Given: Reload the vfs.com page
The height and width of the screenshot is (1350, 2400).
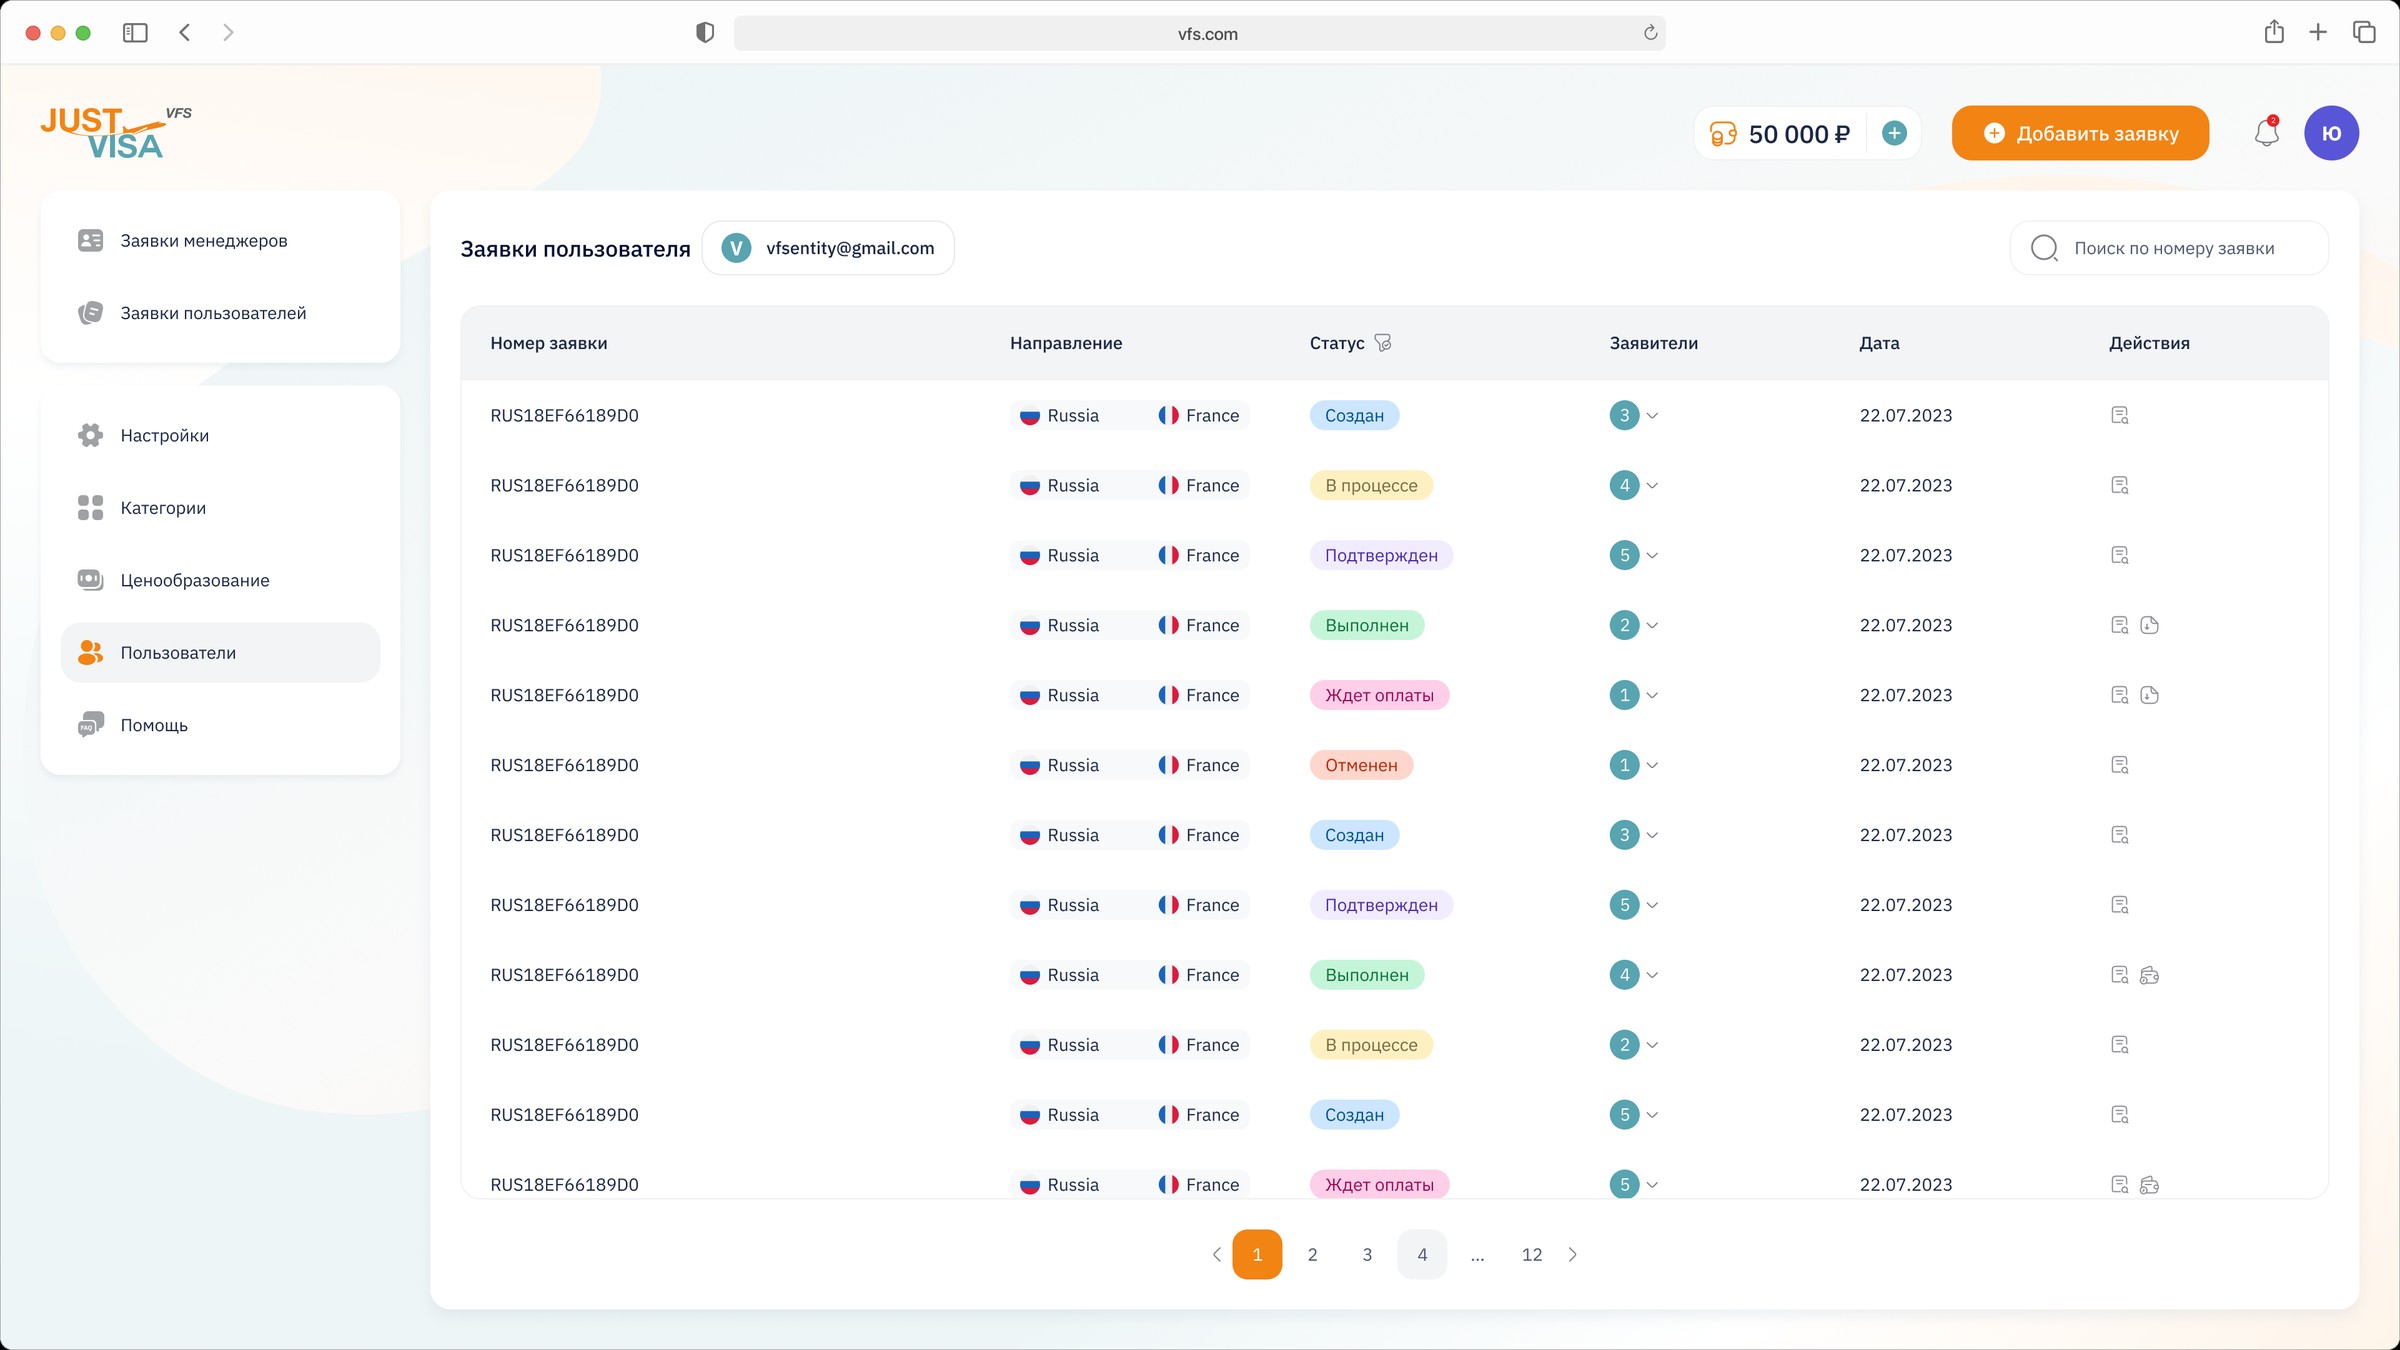Looking at the screenshot, I should pyautogui.click(x=1650, y=33).
